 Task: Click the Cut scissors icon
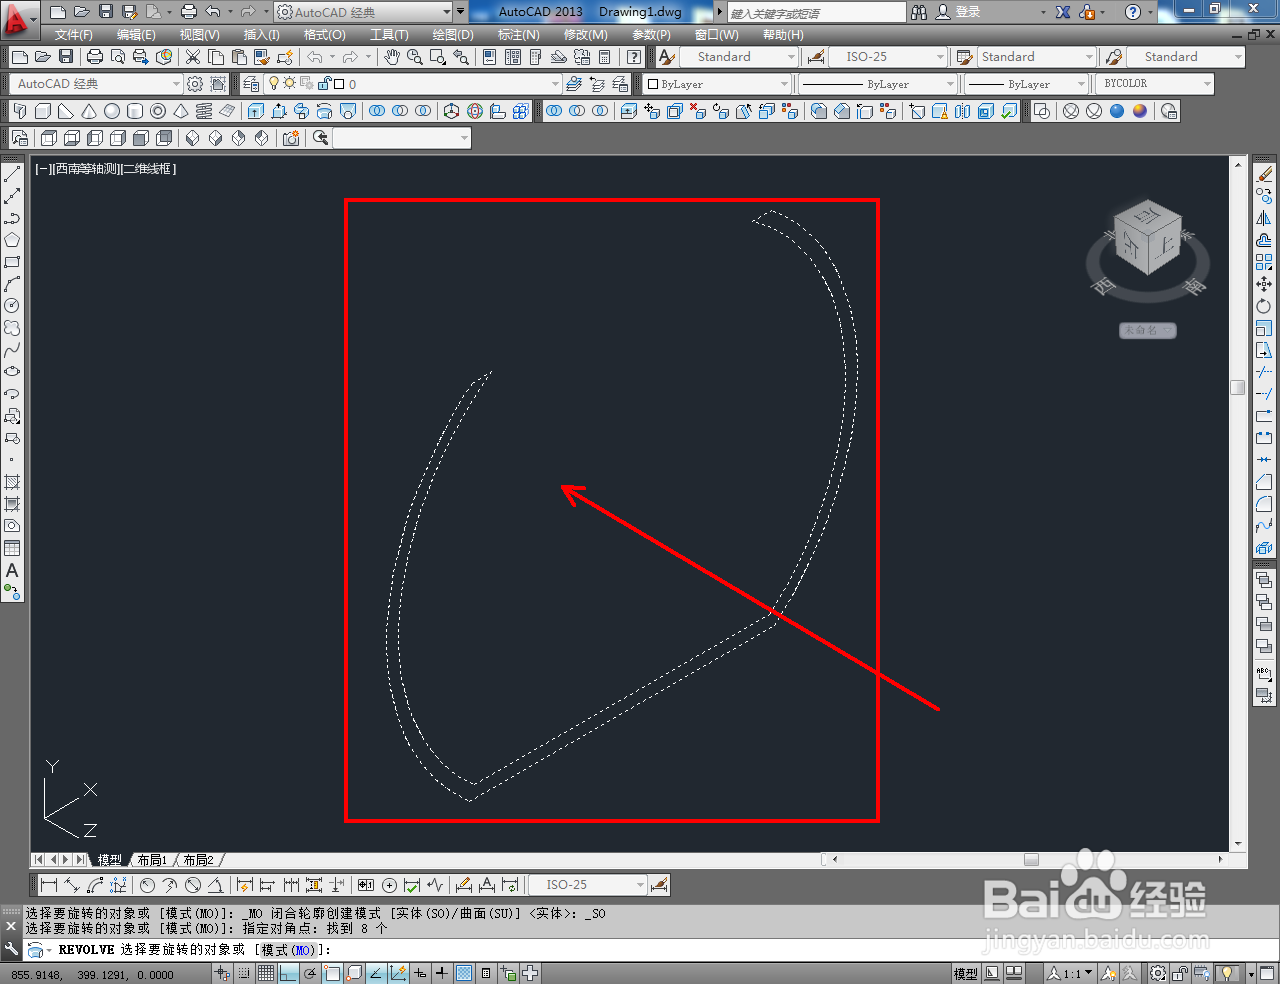[193, 57]
